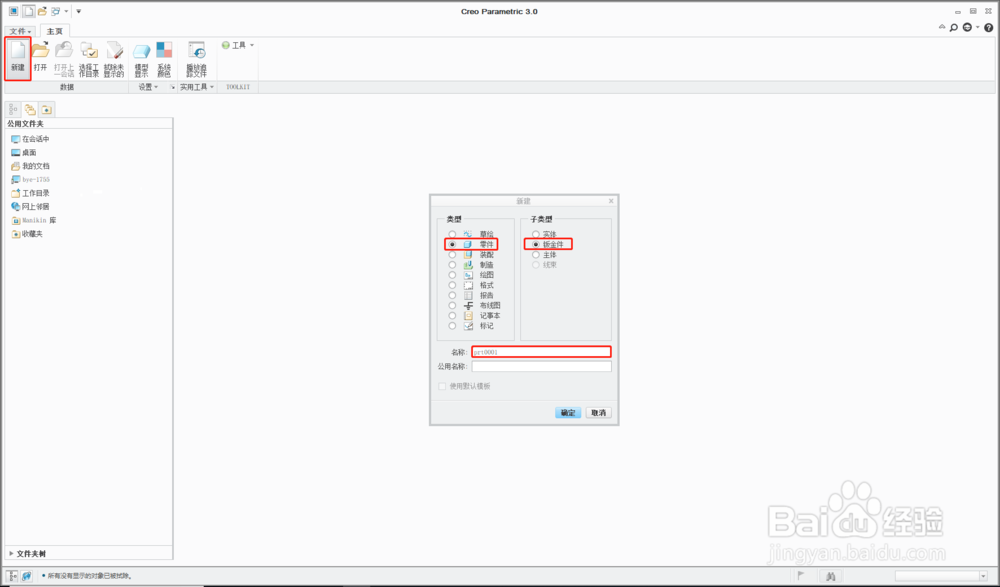
Task: Click 确定 (OK) button in the New dialog
Action: click(568, 413)
